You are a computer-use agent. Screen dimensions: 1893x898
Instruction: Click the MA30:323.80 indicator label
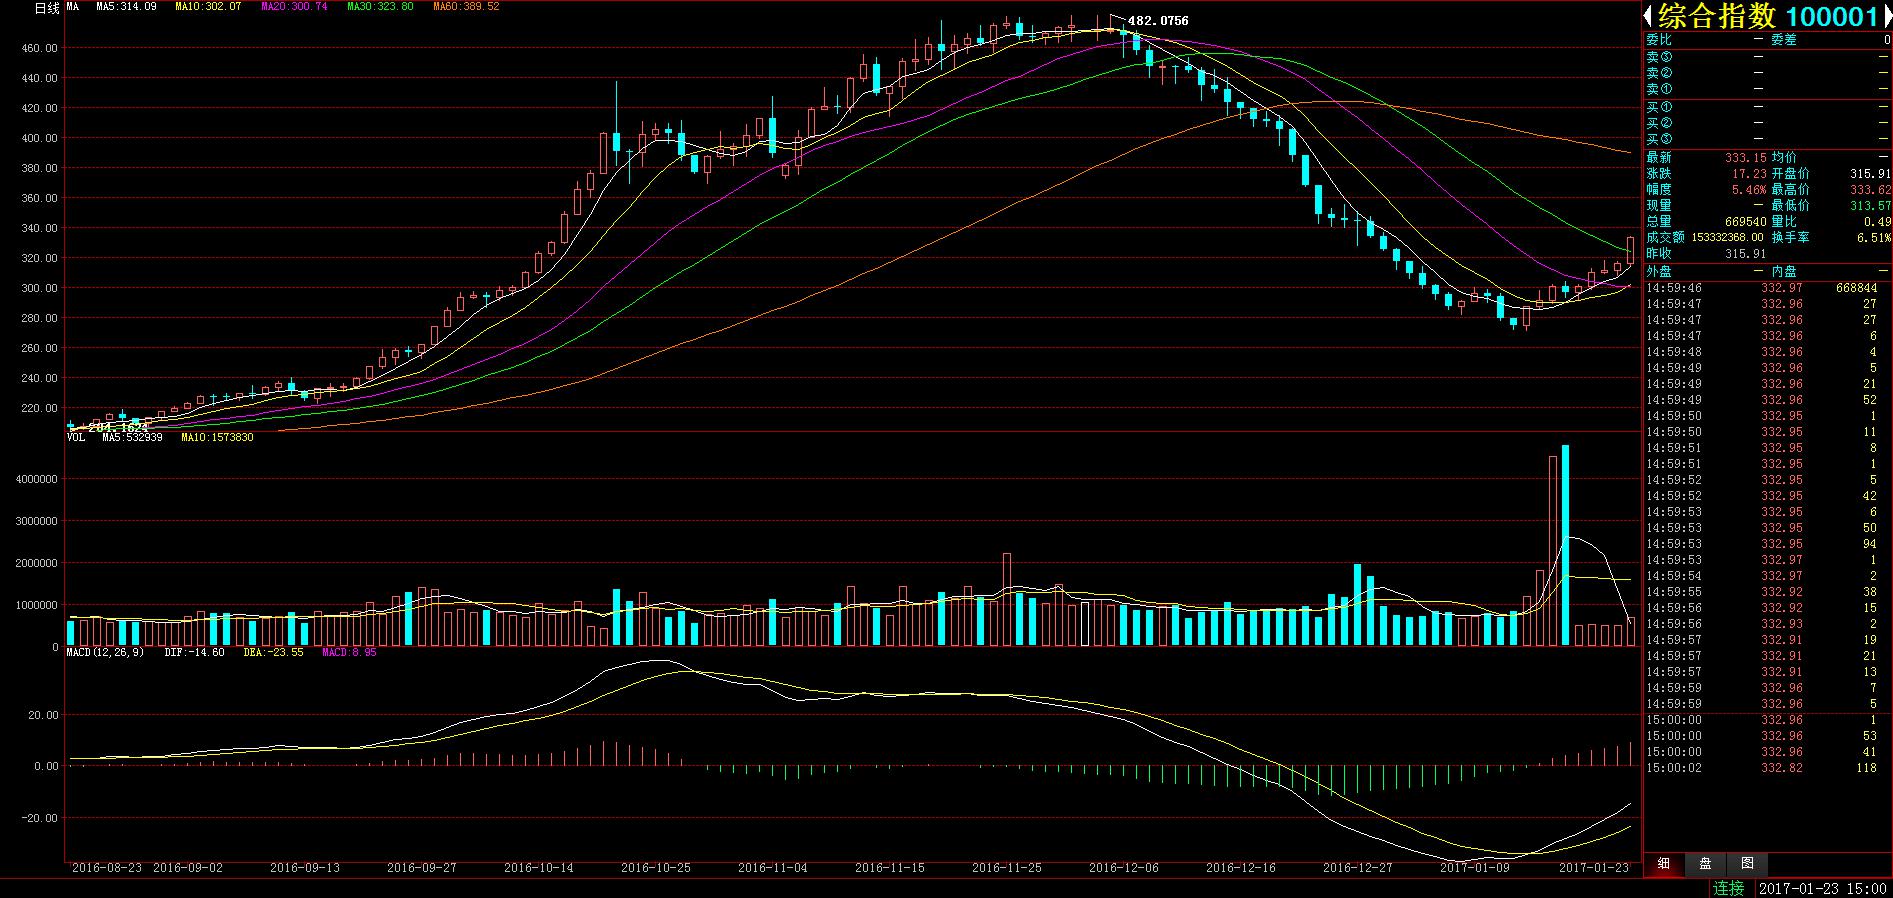[x=380, y=7]
